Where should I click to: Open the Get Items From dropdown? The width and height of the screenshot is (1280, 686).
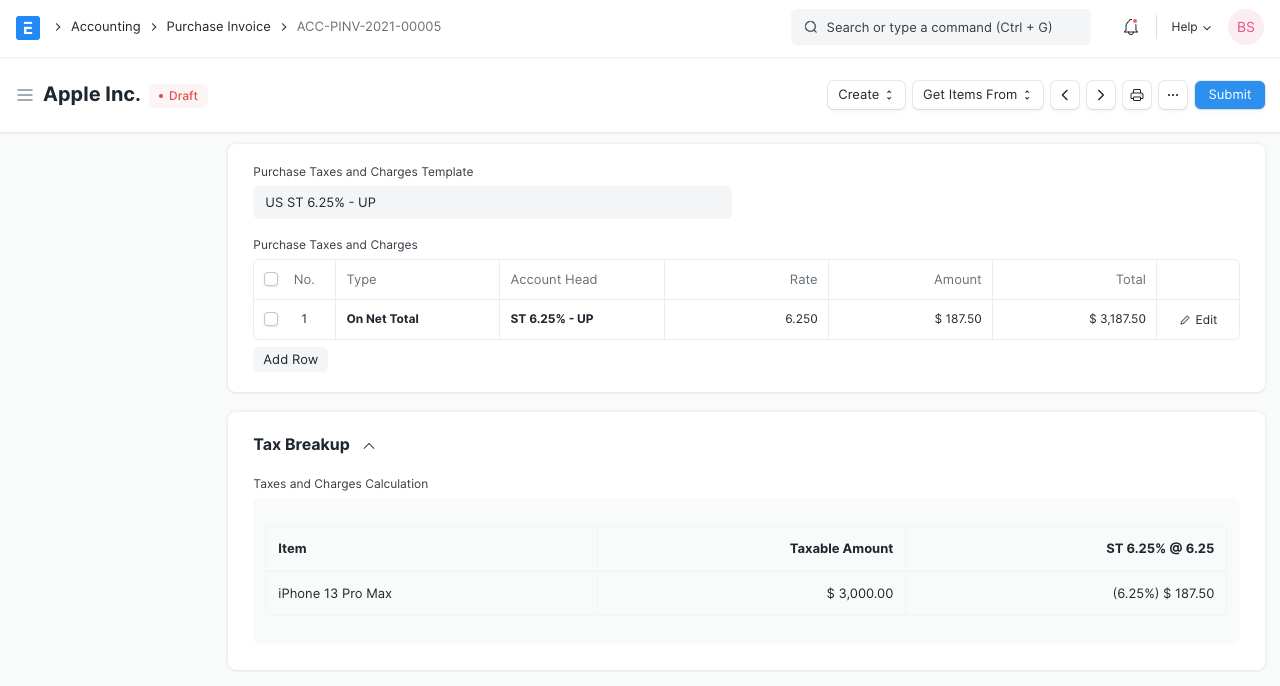click(977, 94)
